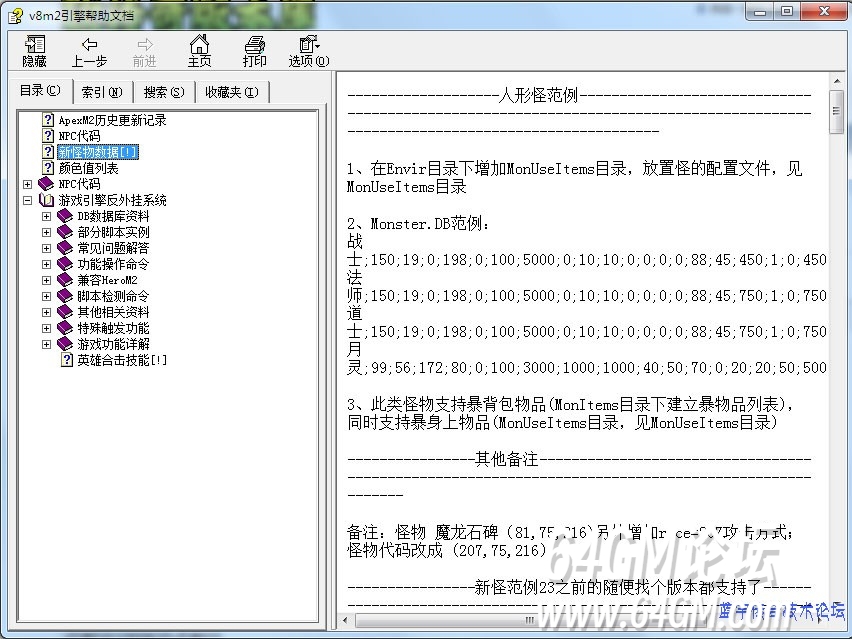Click the help page icon beside ApexM2历史更新记录
This screenshot has width=852, height=639.
click(x=47, y=120)
